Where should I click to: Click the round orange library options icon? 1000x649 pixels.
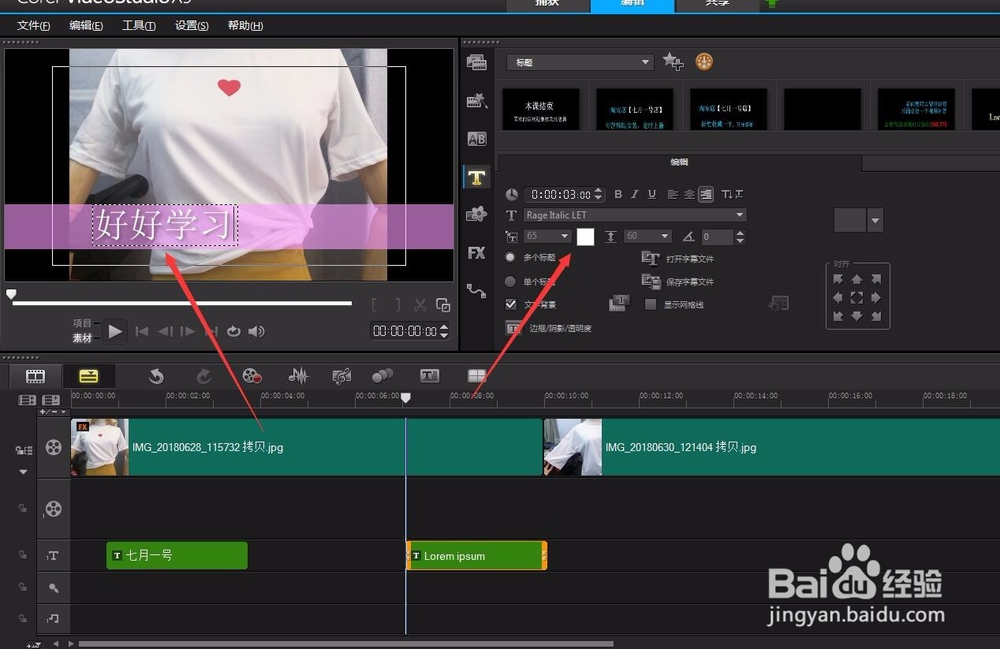click(x=704, y=62)
